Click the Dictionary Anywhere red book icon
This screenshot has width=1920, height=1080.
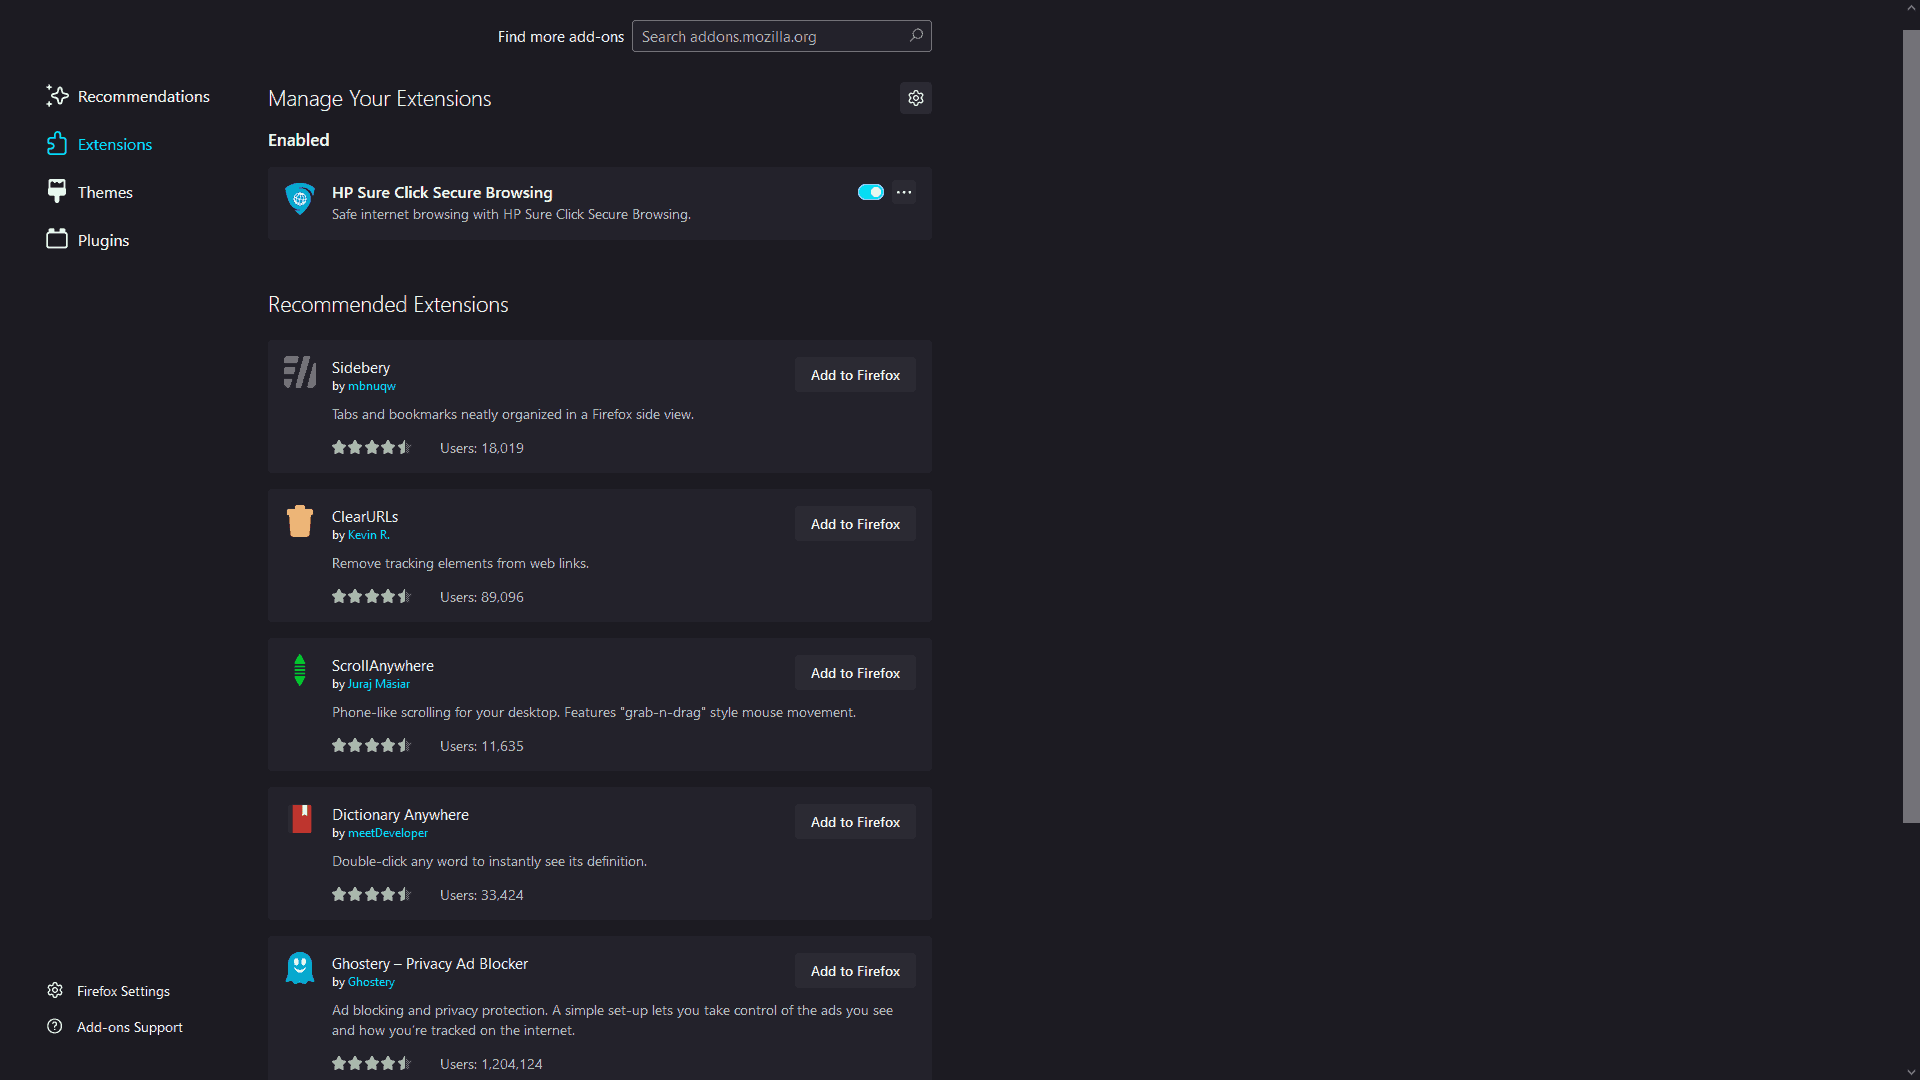click(x=300, y=819)
